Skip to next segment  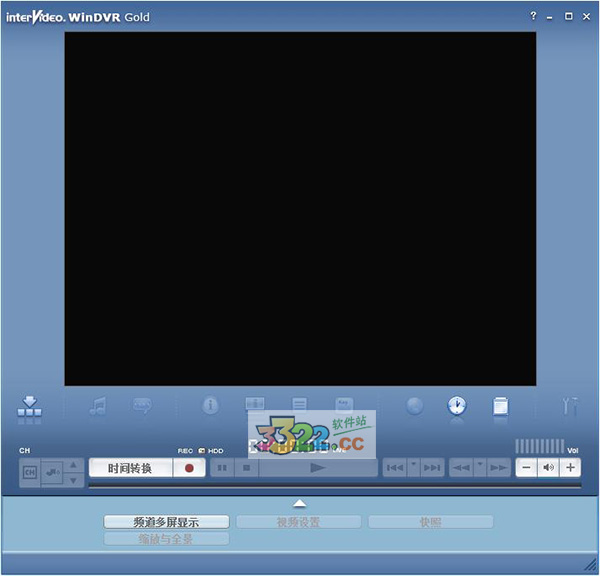432,468
